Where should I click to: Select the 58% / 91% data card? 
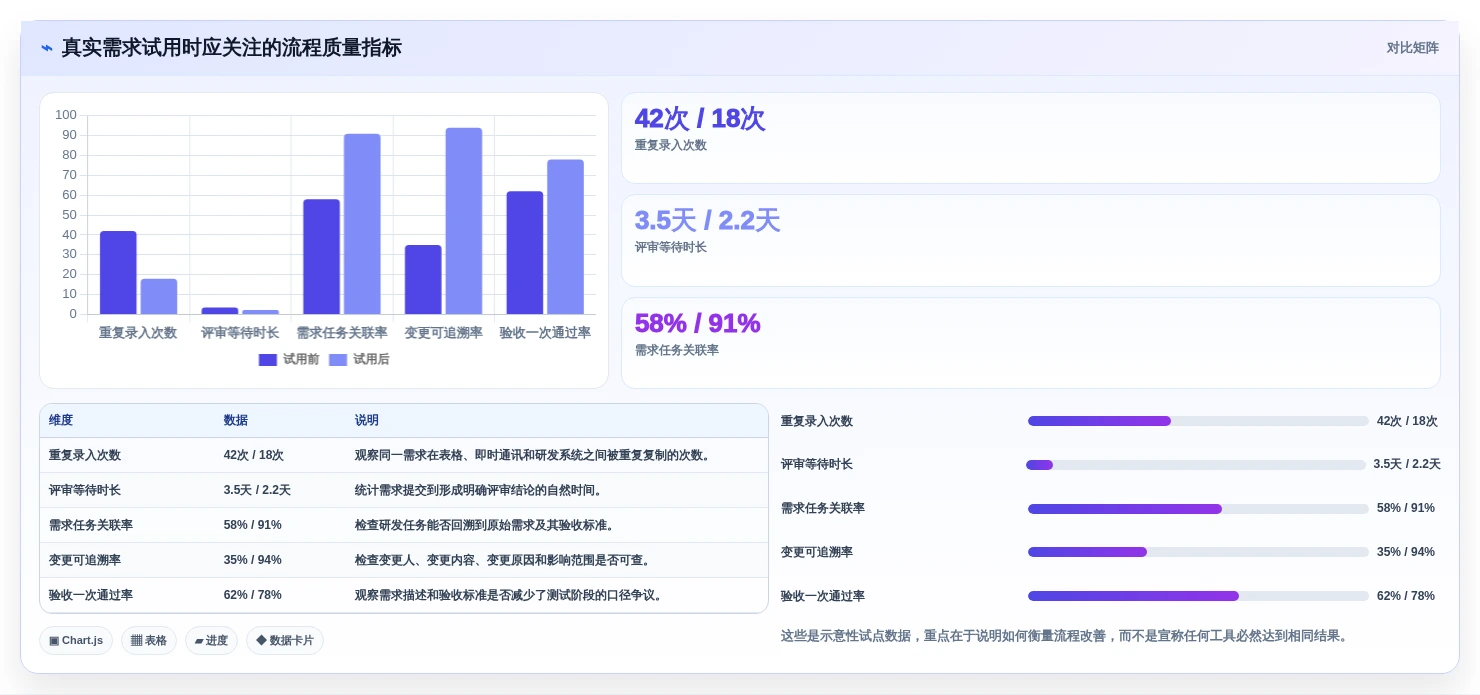(1031, 343)
